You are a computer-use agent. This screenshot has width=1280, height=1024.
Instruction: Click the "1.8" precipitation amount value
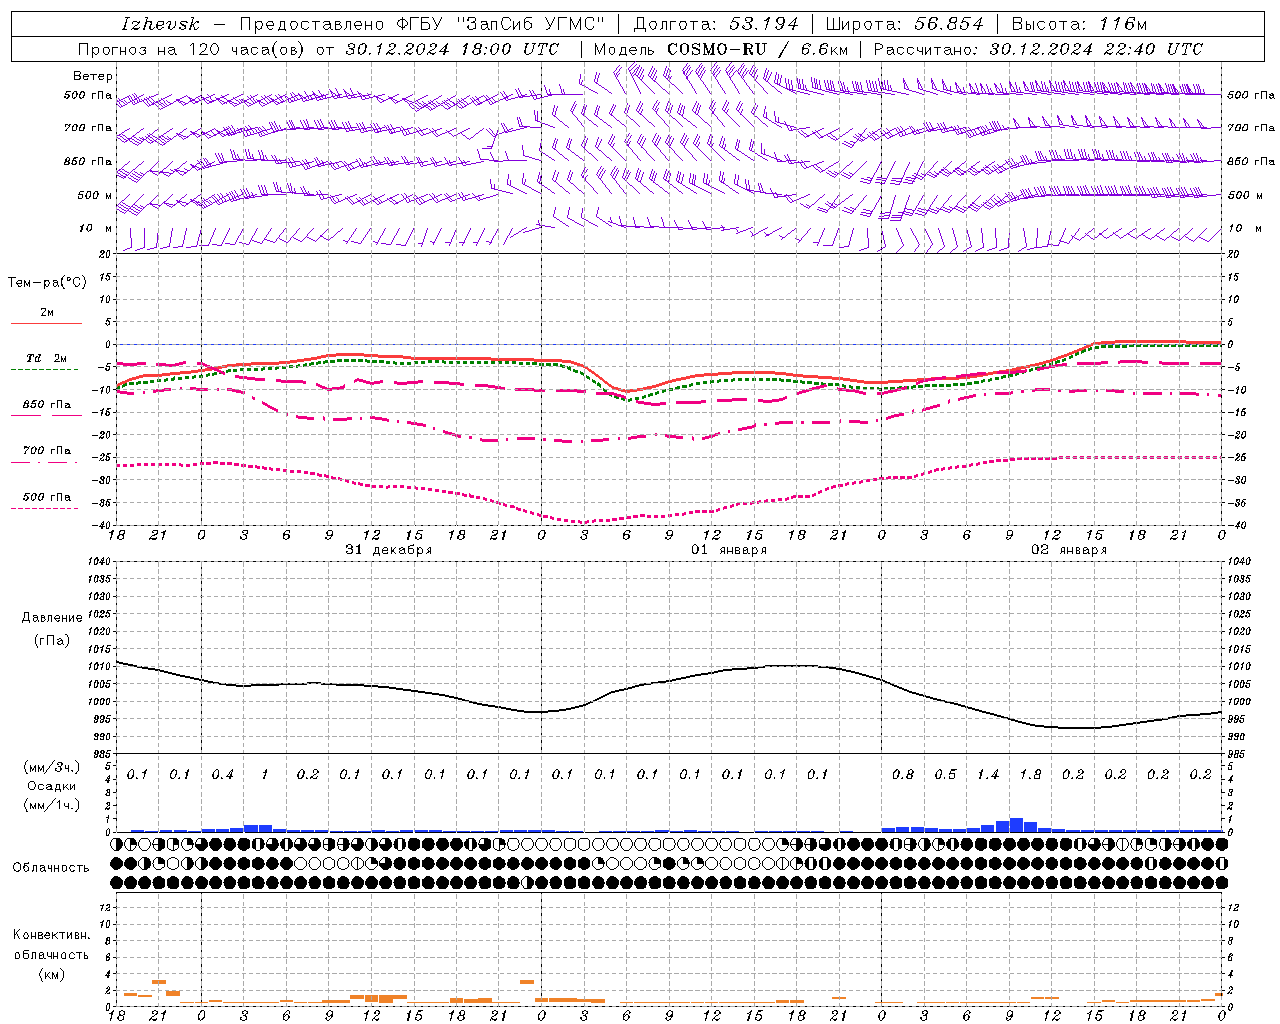click(x=1030, y=775)
